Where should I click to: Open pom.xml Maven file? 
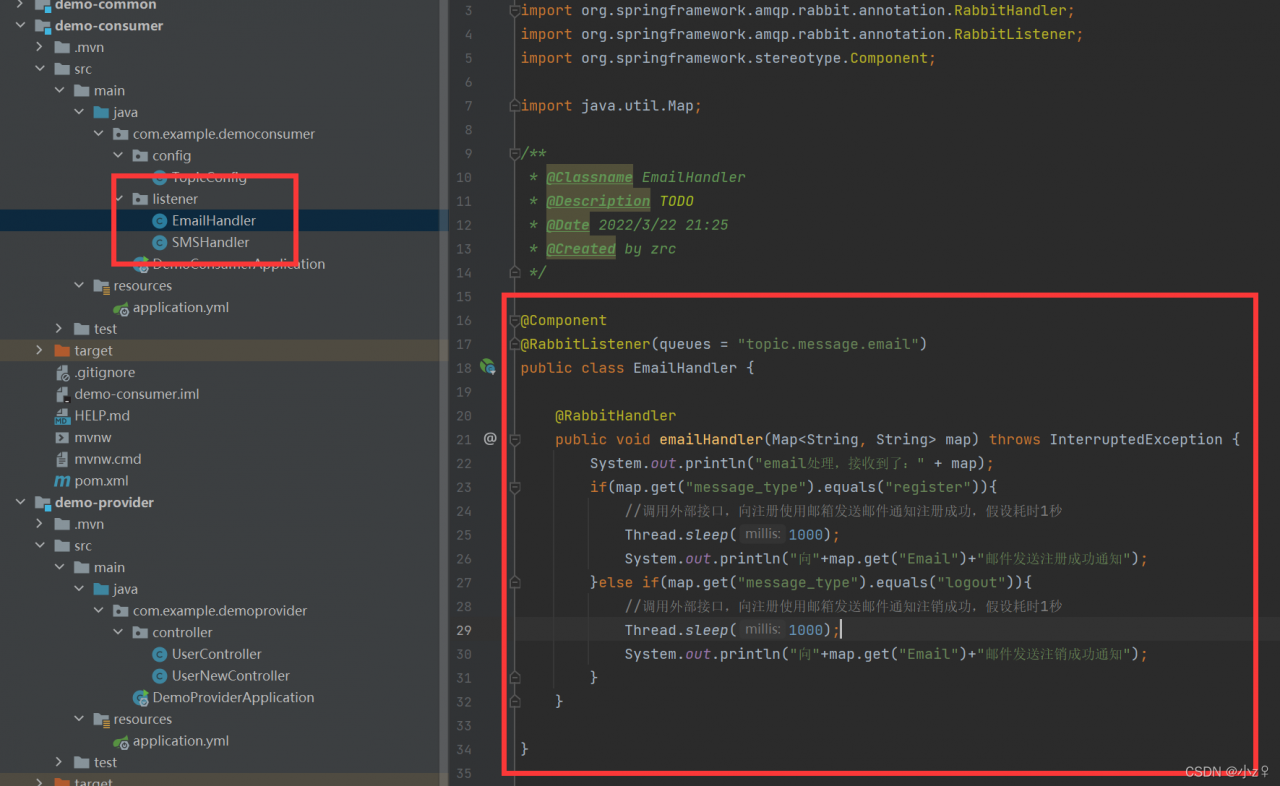(x=101, y=481)
